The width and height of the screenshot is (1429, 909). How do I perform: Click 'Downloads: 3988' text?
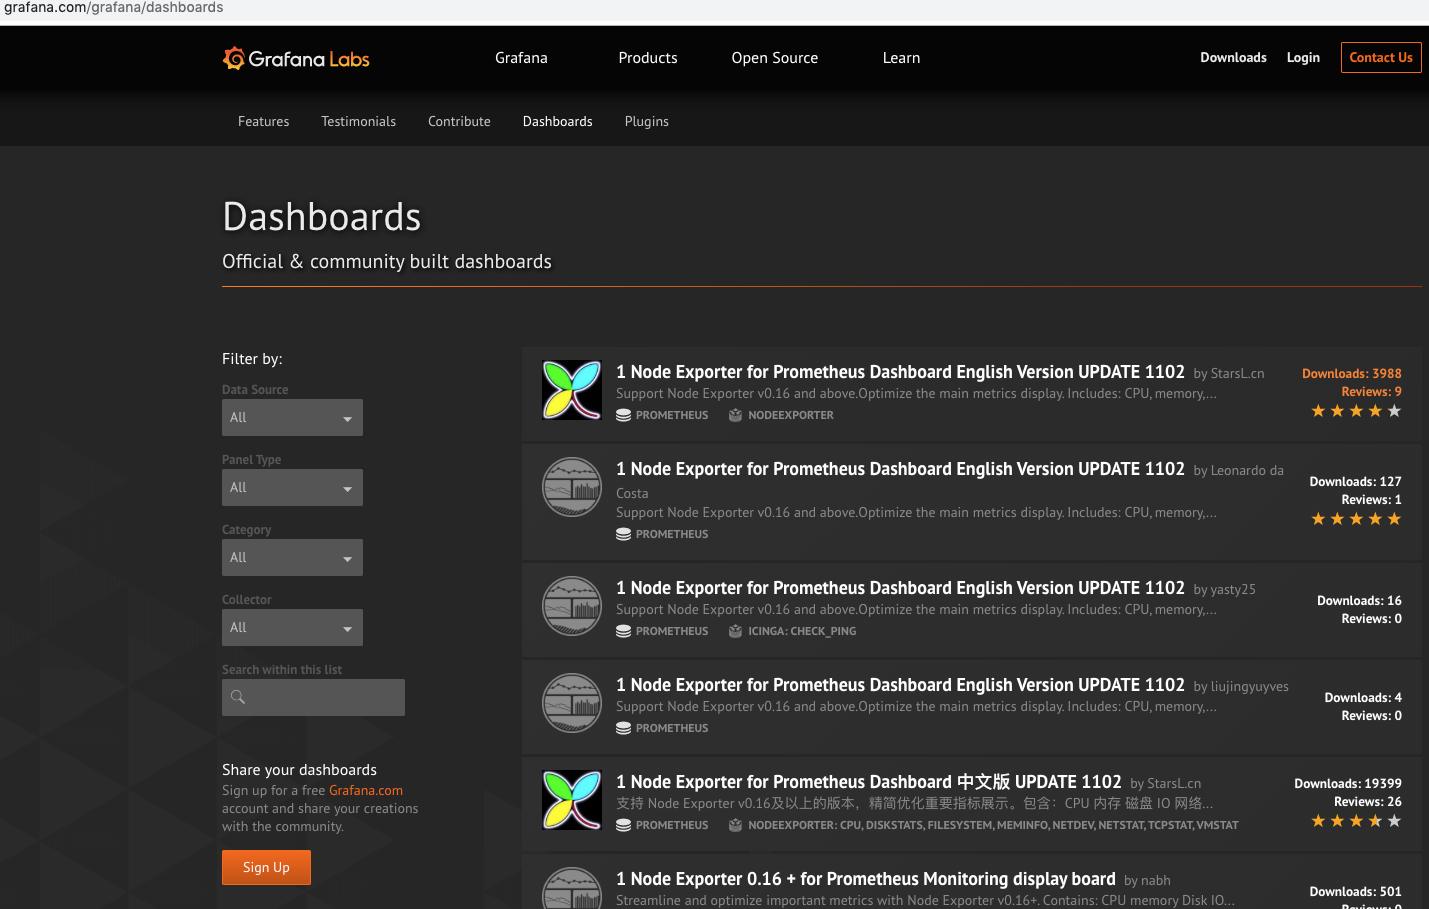pyautogui.click(x=1352, y=373)
